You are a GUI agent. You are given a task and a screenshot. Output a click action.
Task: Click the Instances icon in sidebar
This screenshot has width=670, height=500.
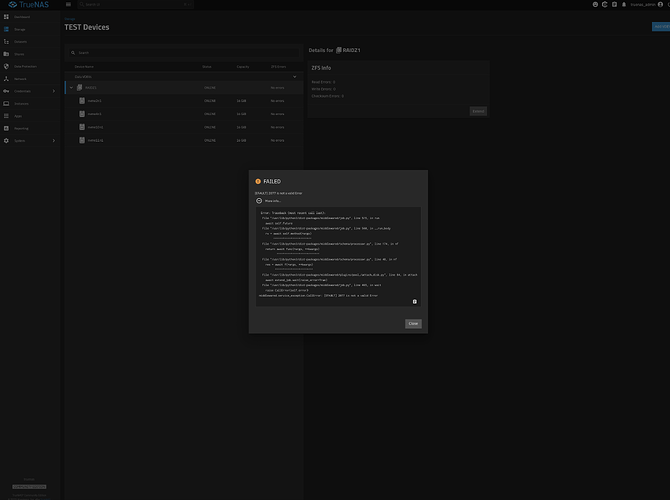6,103
